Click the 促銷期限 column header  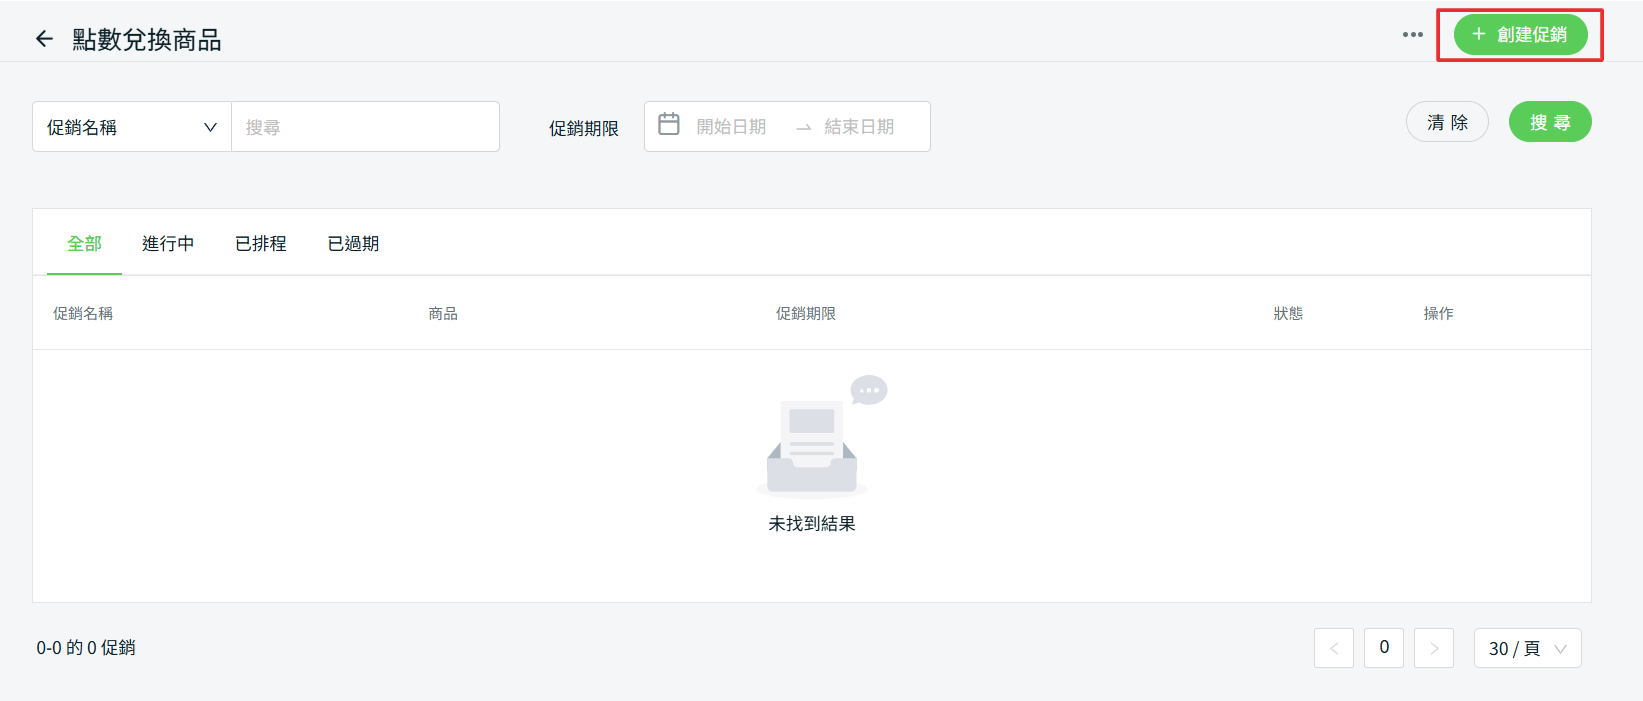(x=806, y=314)
